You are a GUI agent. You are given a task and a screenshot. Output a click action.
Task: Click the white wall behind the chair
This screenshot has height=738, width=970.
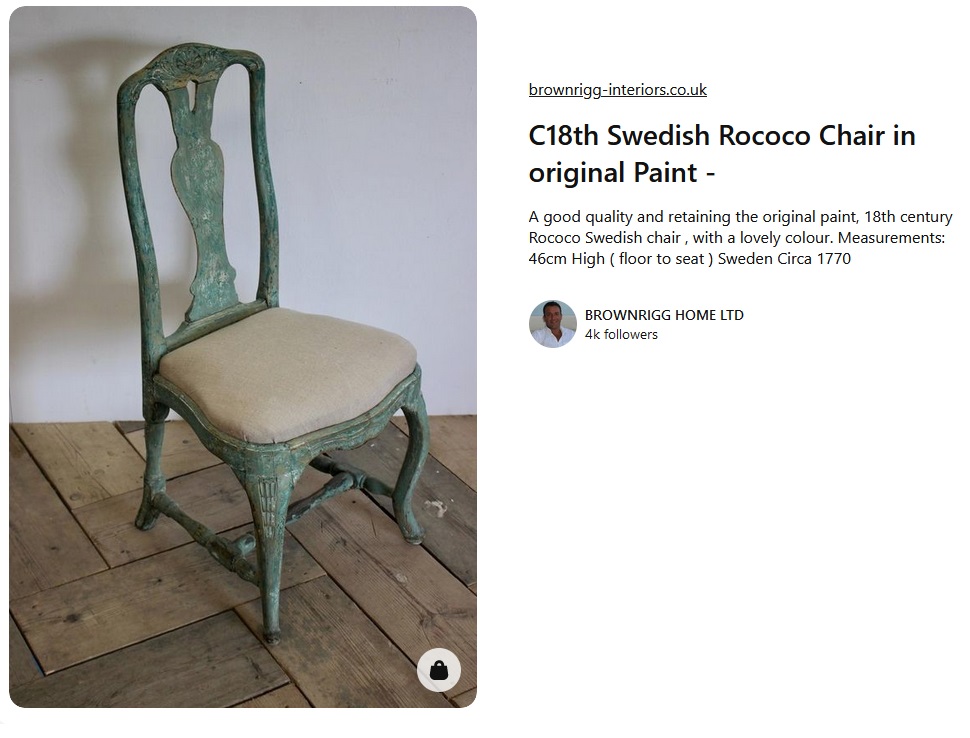tap(371, 186)
